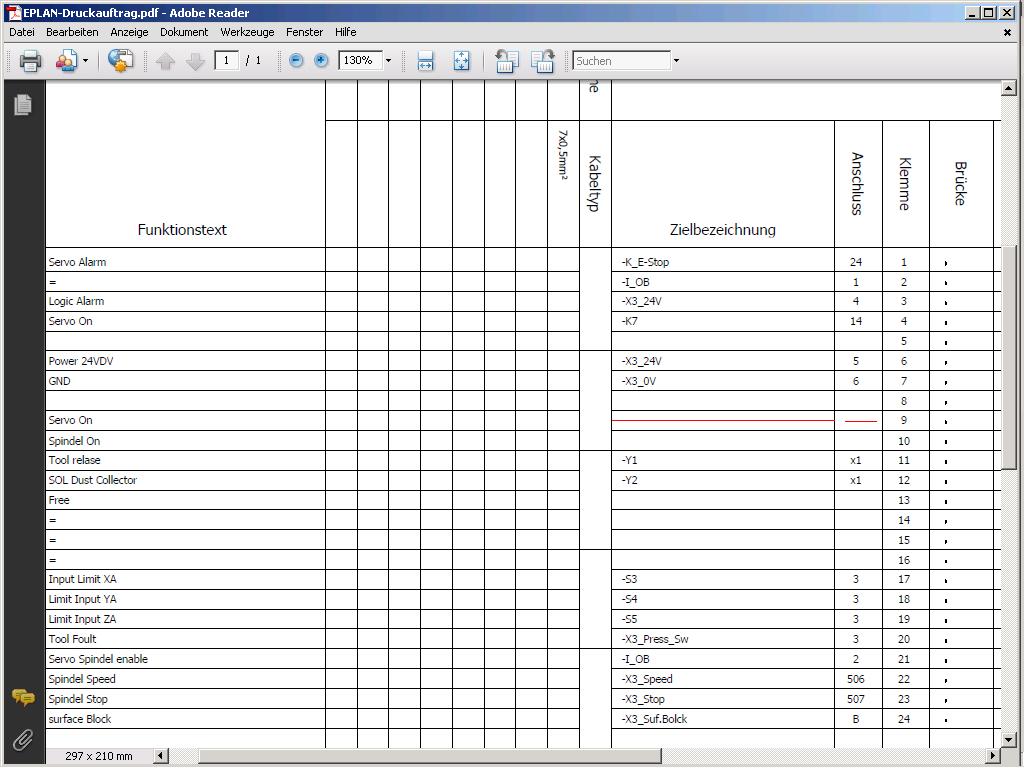Open the Datei menu
The height and width of the screenshot is (768, 1024).
click(22, 32)
